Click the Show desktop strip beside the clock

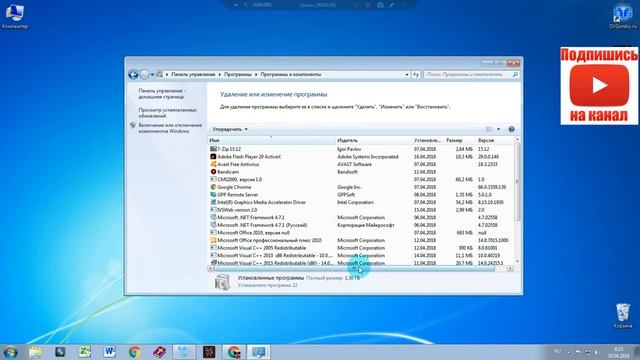(637, 352)
